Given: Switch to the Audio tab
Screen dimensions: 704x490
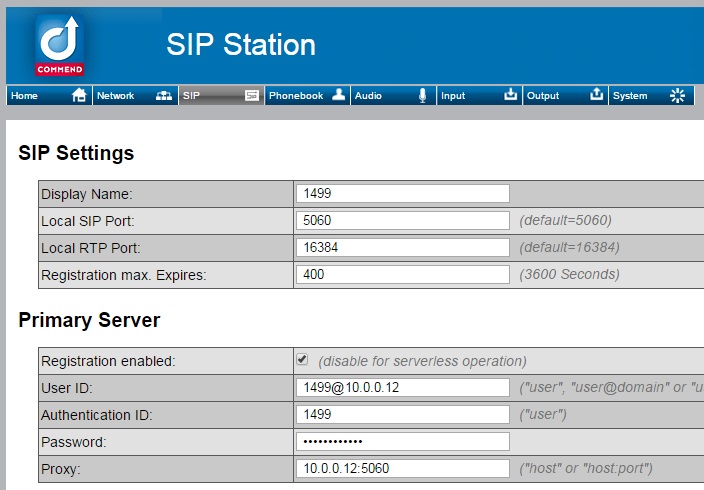Looking at the screenshot, I should tap(368, 96).
